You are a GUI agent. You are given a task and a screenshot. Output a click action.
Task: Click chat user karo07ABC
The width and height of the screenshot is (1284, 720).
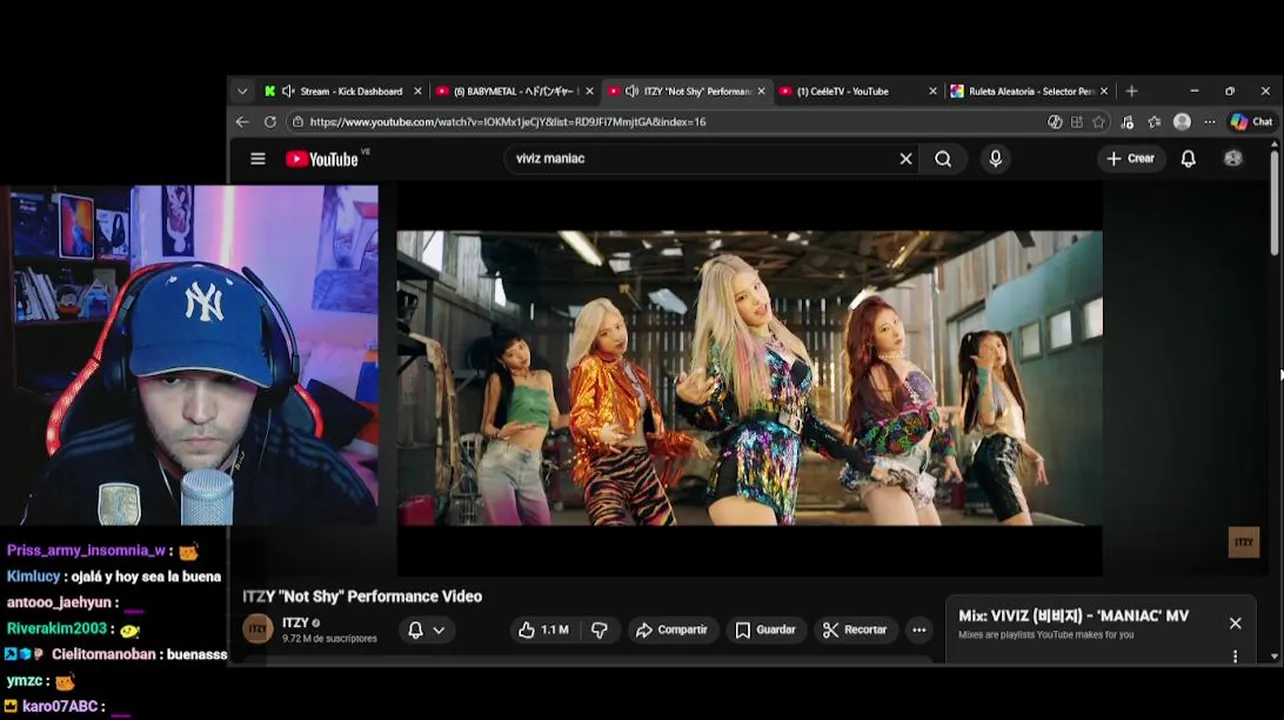click(x=60, y=707)
